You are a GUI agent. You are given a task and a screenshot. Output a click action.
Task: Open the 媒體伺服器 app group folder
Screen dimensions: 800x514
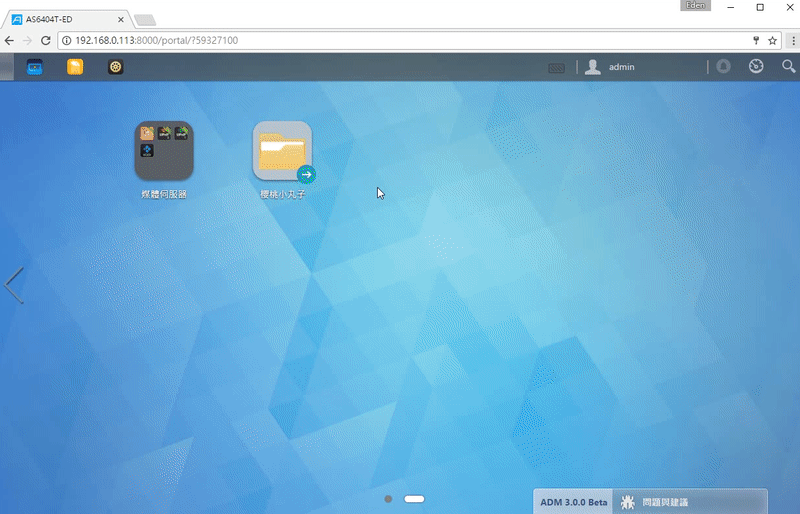click(164, 151)
